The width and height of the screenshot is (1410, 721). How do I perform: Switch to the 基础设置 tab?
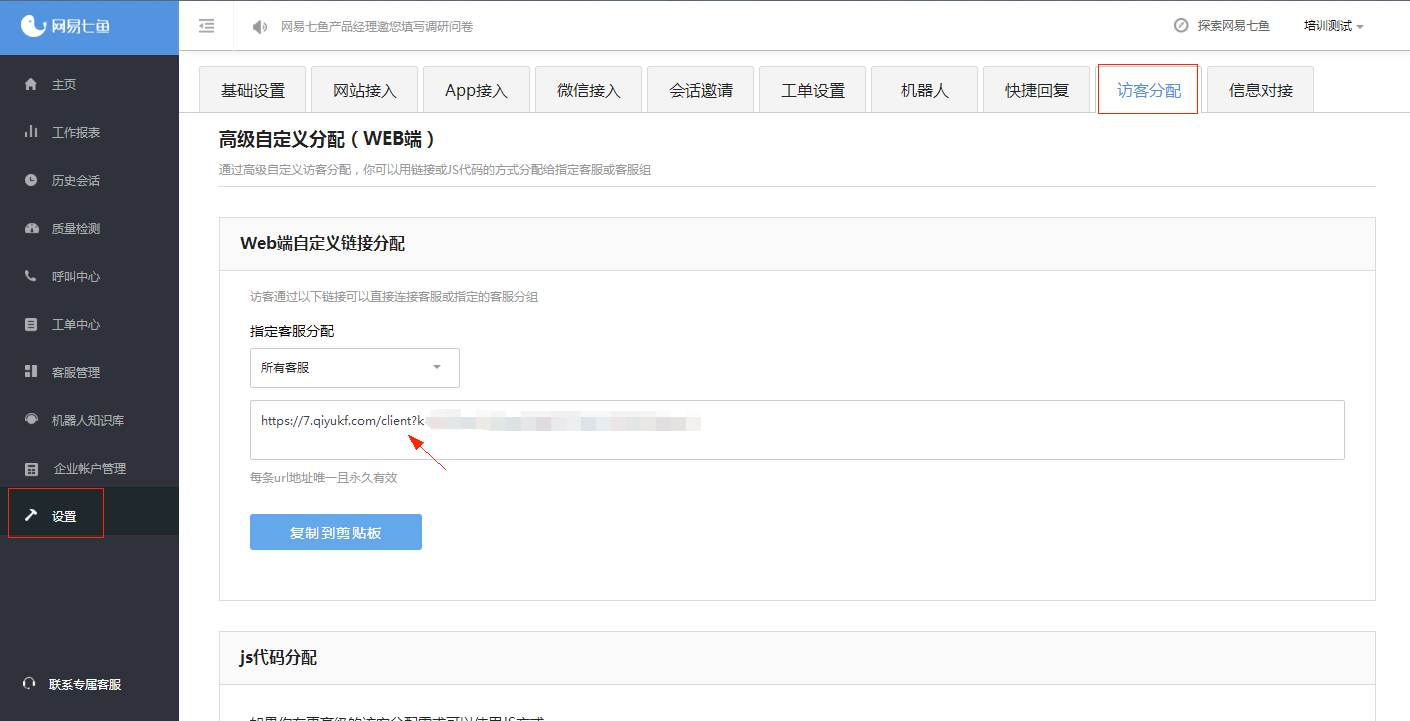coord(252,88)
